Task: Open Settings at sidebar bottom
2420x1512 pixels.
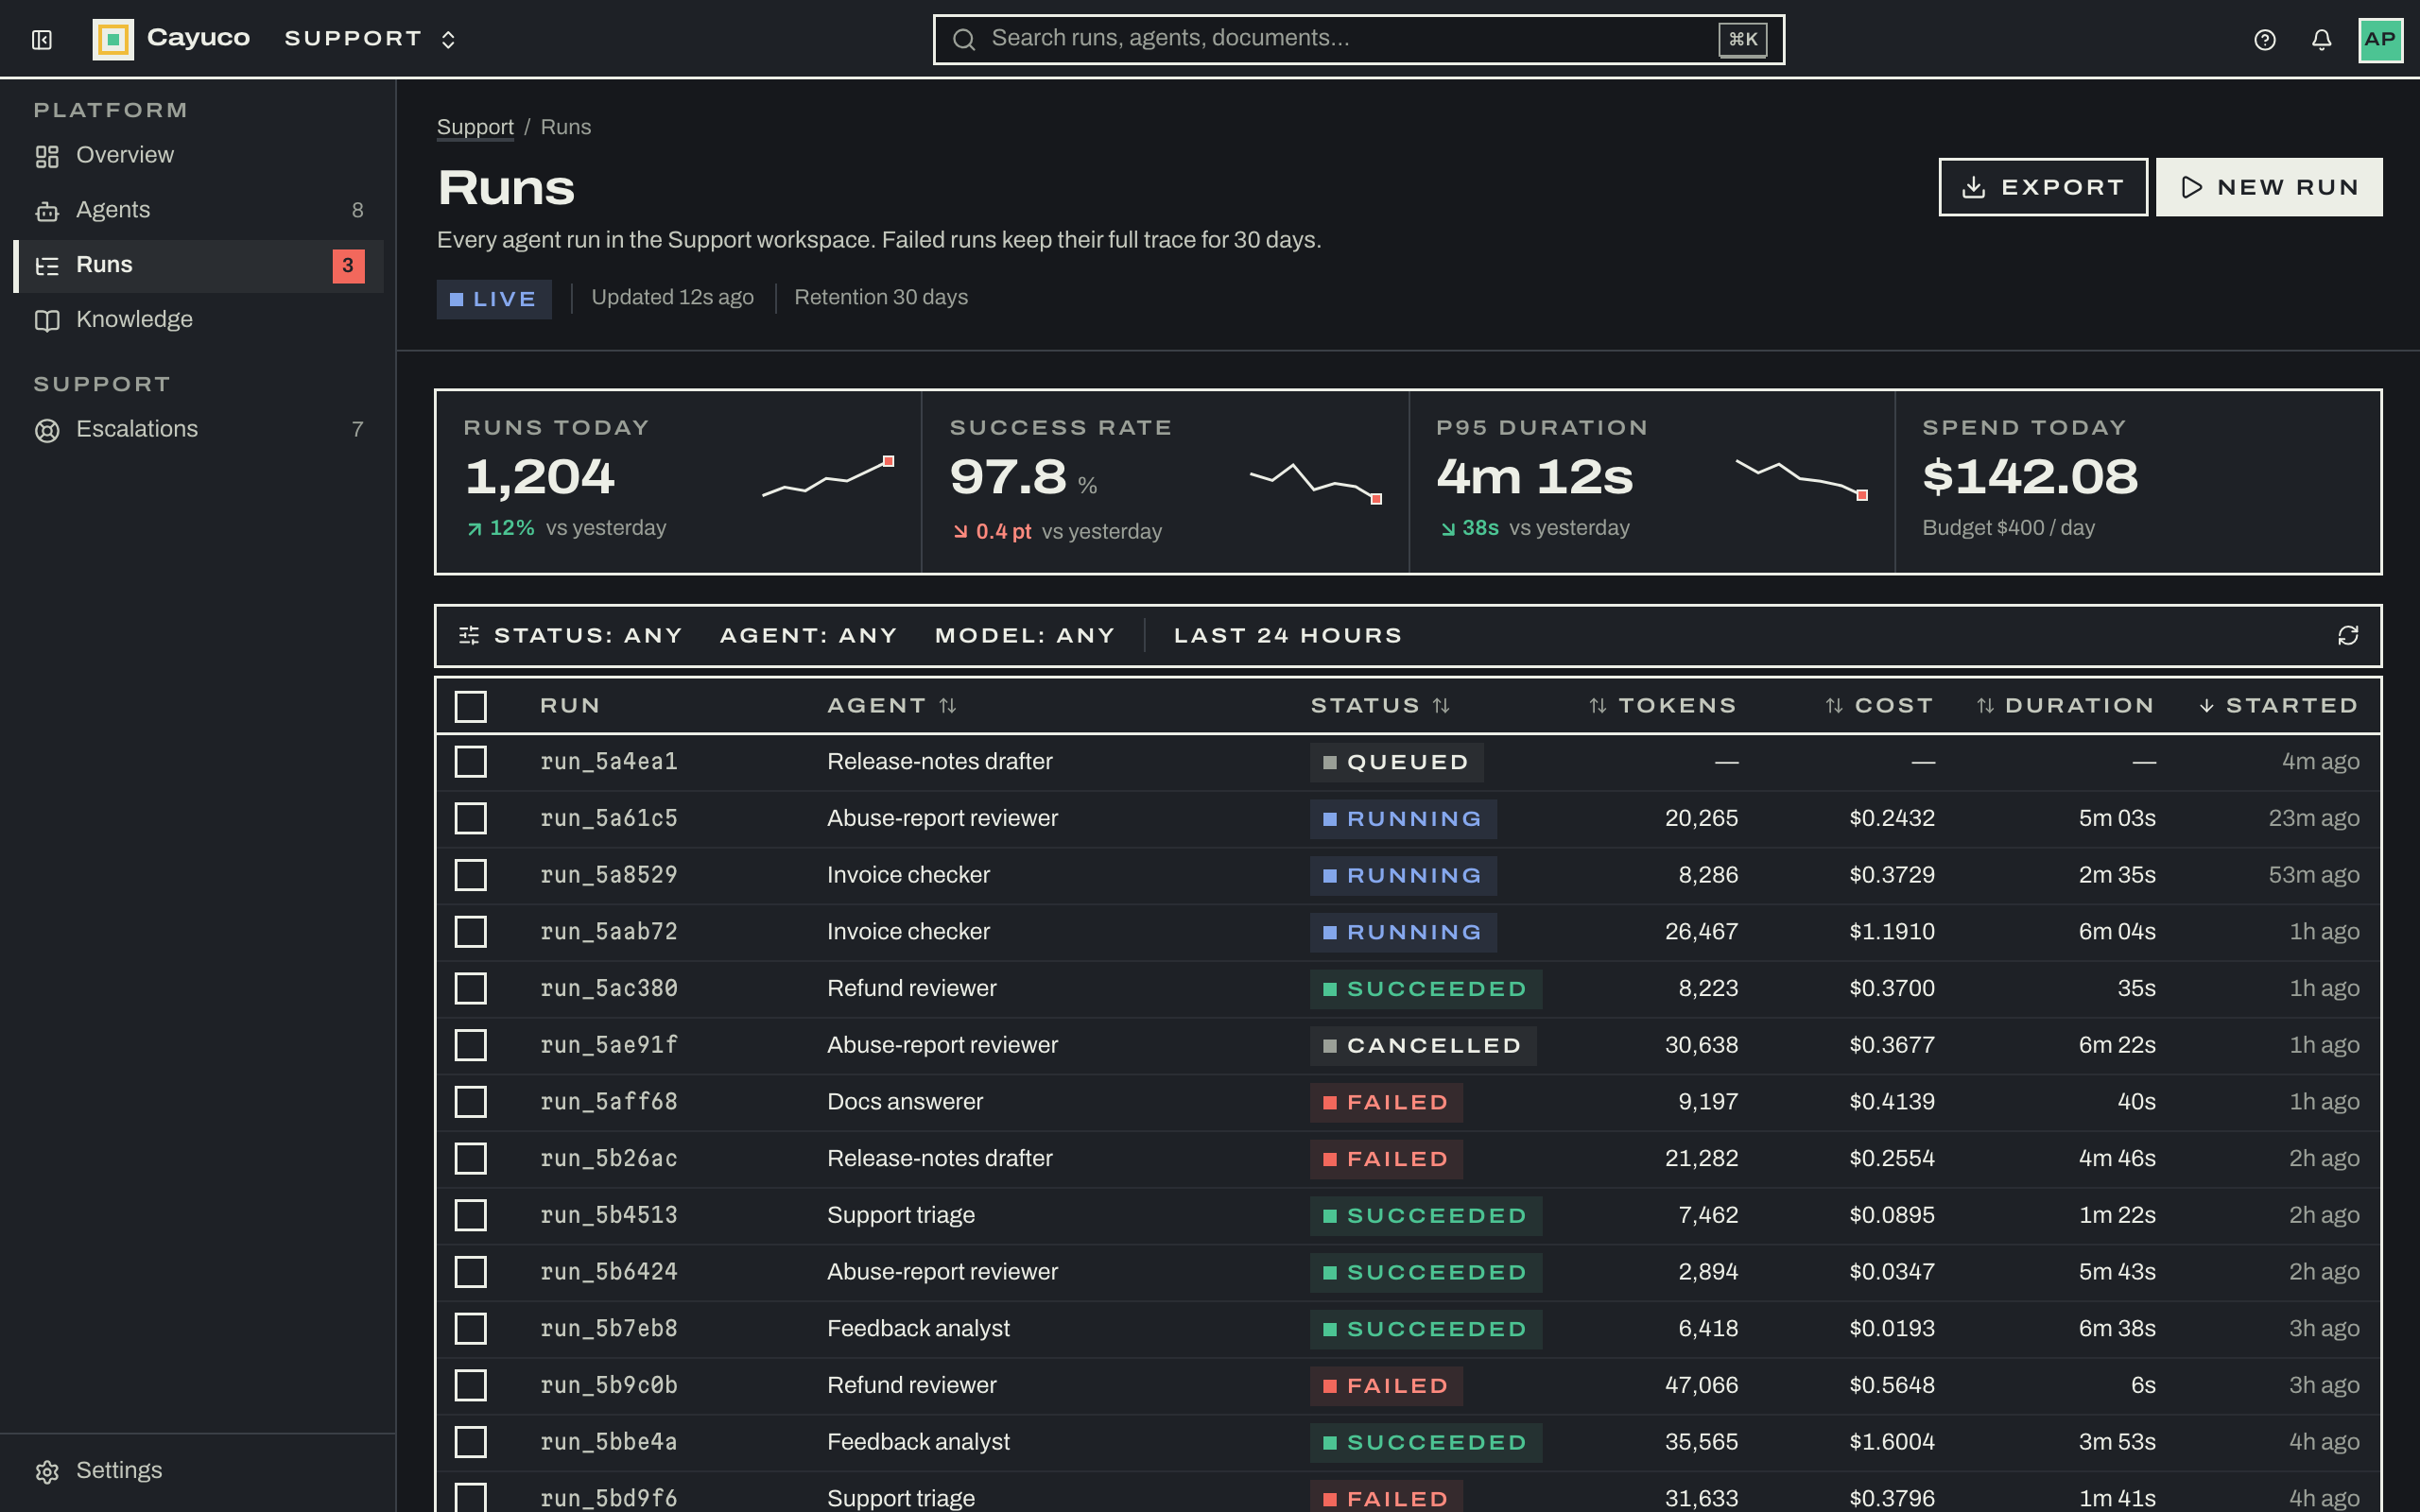Action: [198, 1471]
